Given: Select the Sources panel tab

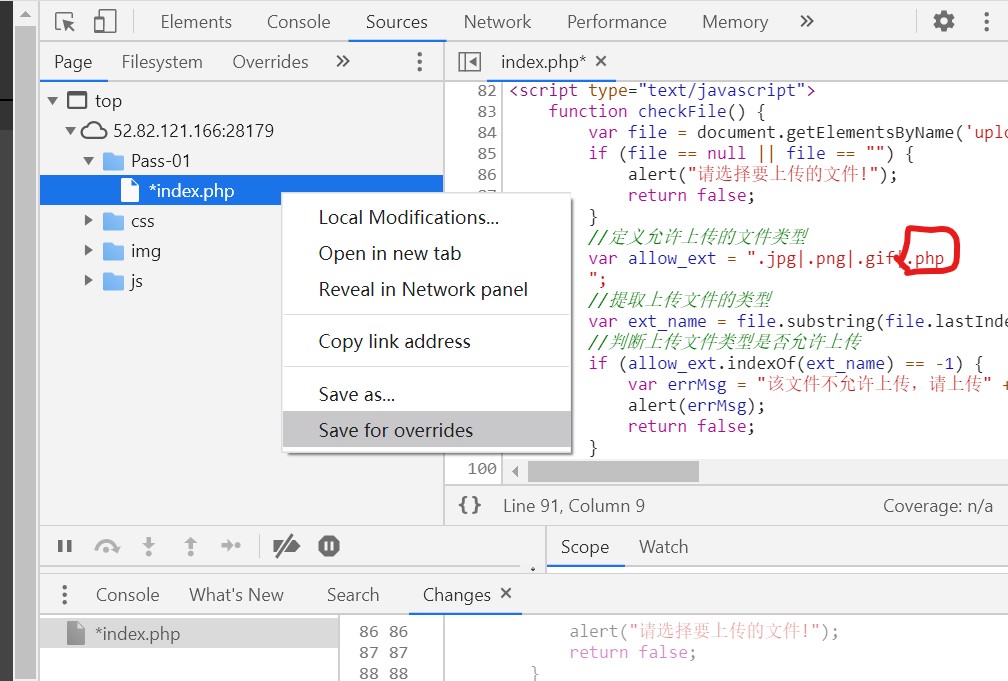Looking at the screenshot, I should (397, 22).
